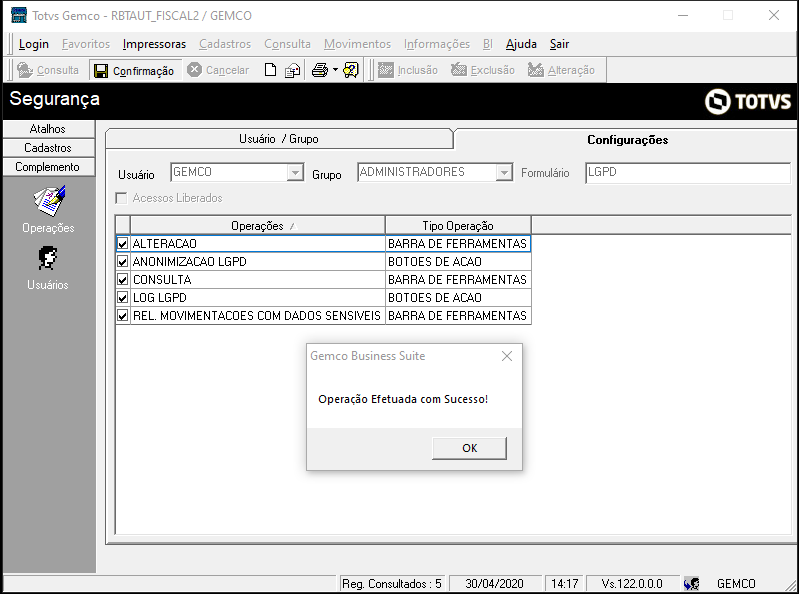The width and height of the screenshot is (799, 594).
Task: Click the printer toolbar icon
Action: tap(319, 70)
